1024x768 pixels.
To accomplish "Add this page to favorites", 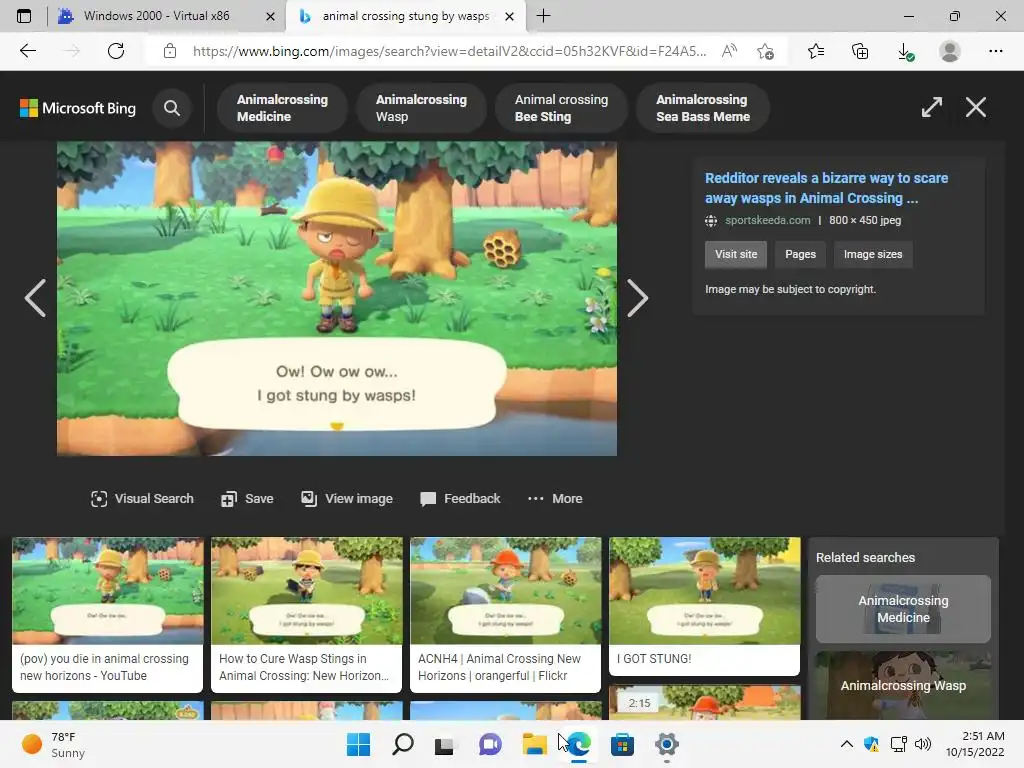I will click(765, 51).
